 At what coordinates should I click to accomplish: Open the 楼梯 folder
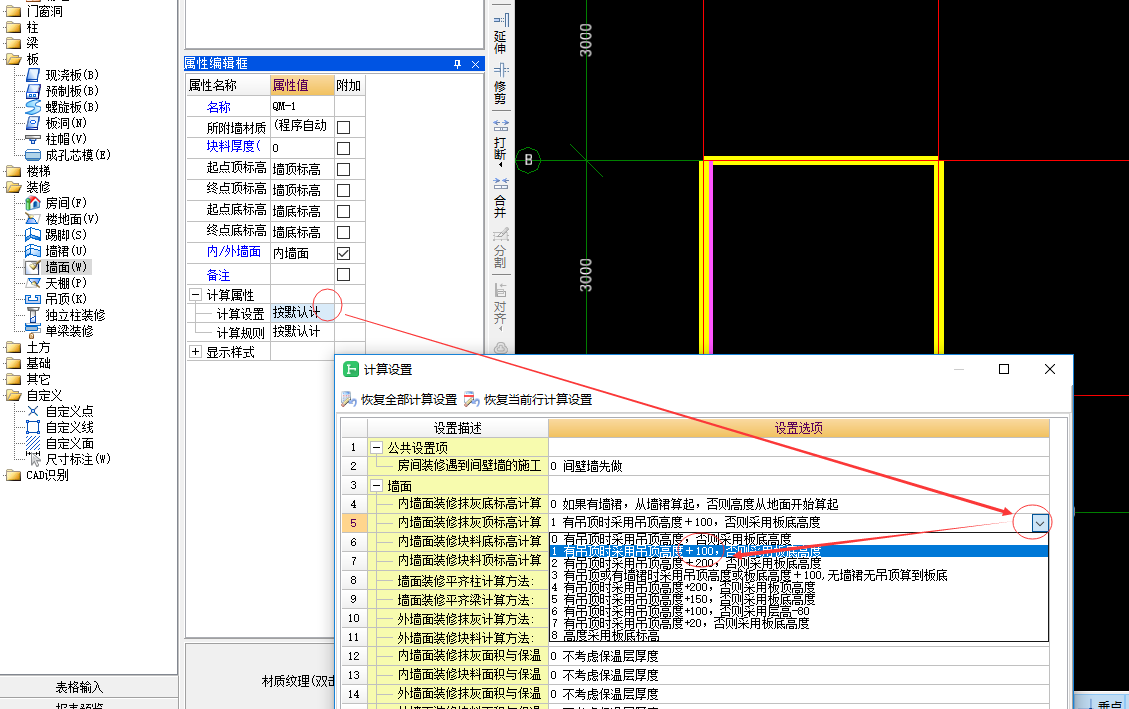click(13, 171)
